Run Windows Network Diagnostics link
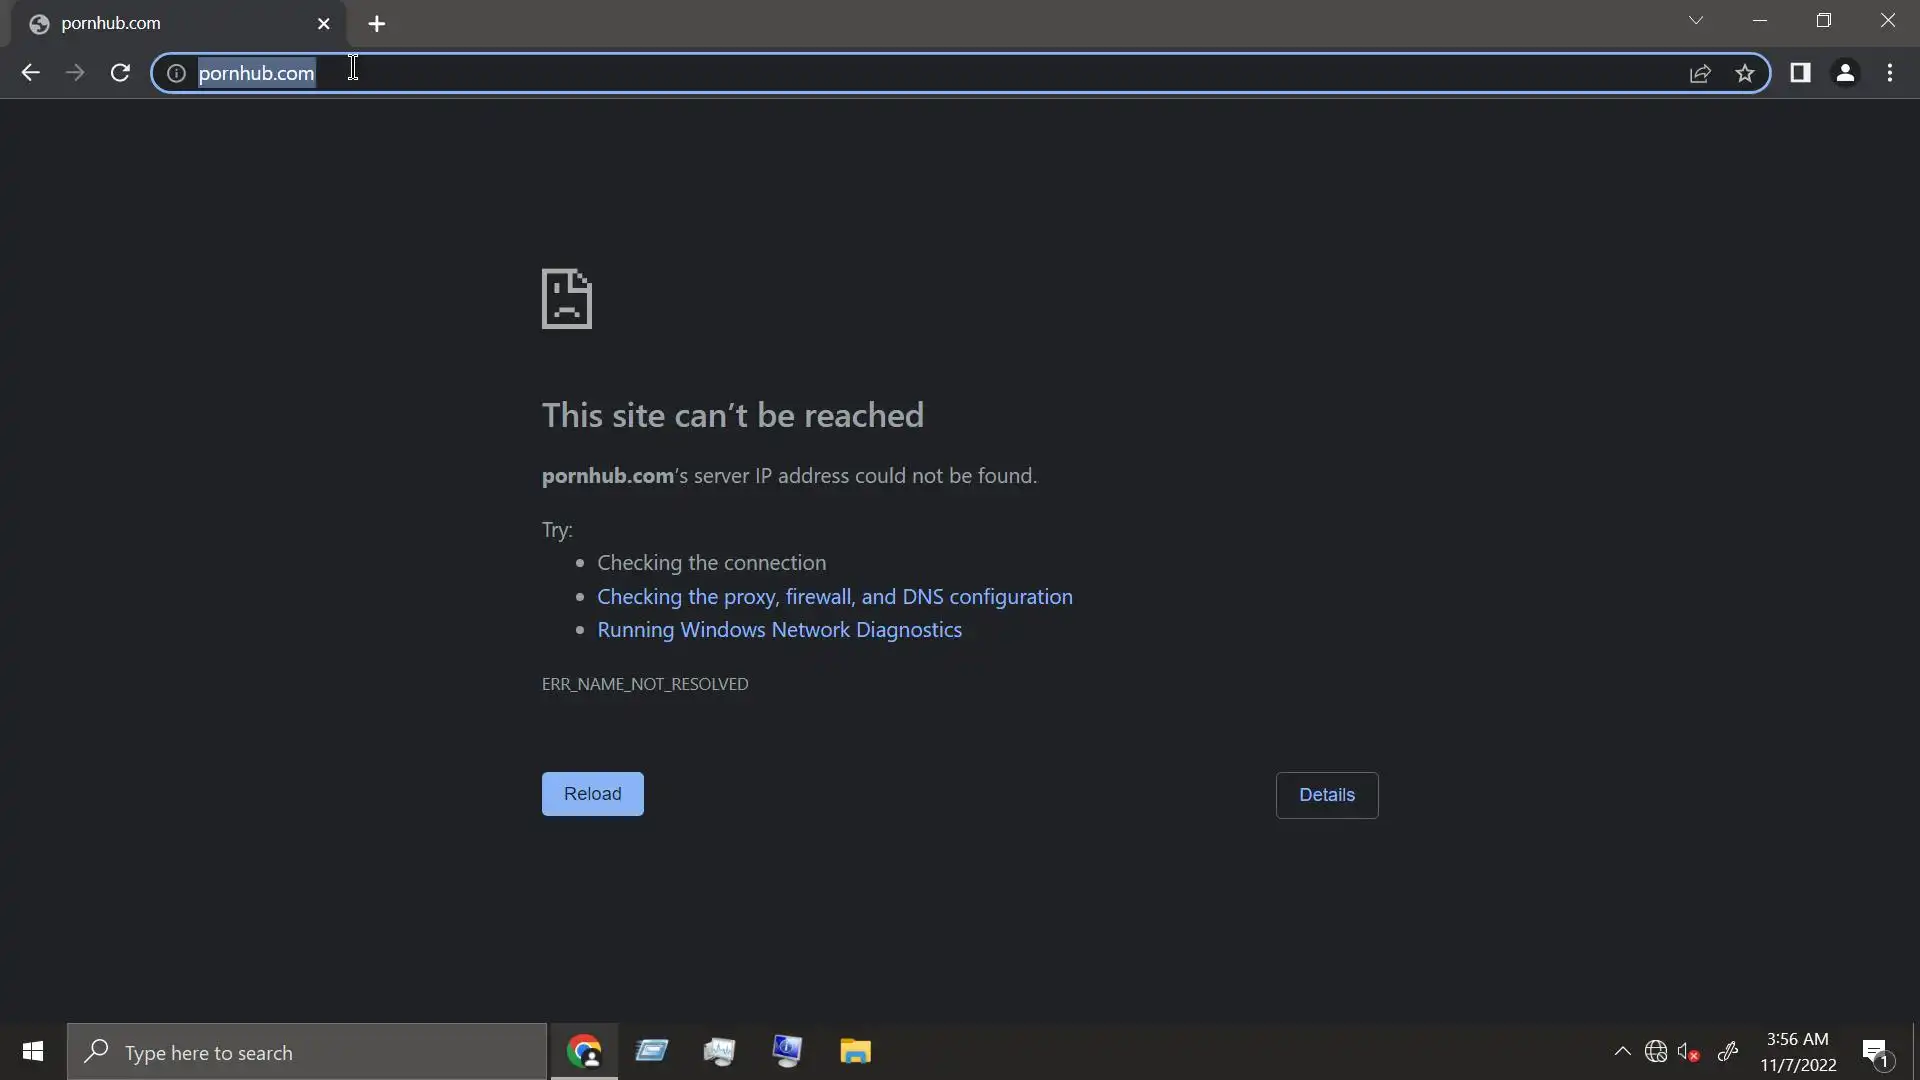The height and width of the screenshot is (1080, 1920). tap(779, 630)
